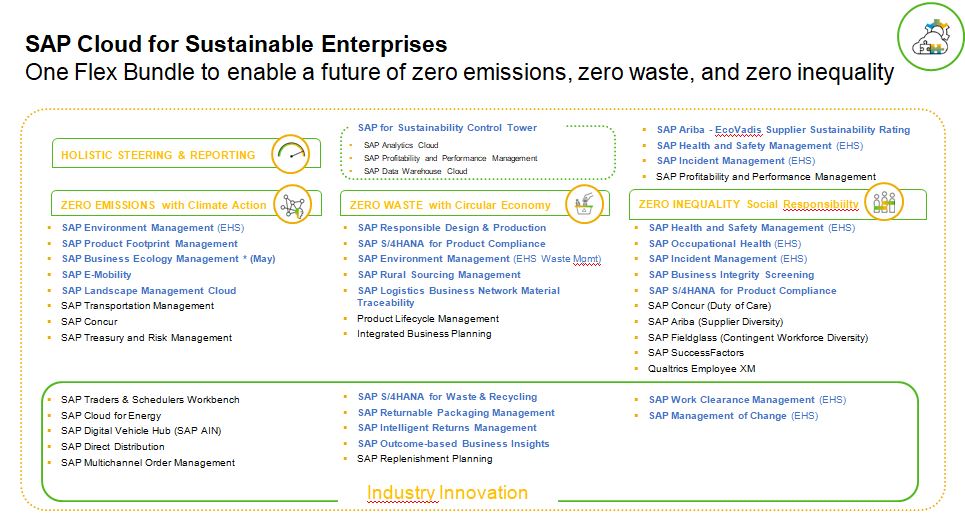The height and width of the screenshot is (513, 965).
Task: Click SAP Work Clearance Management (EHS)
Action: pyautogui.click(x=747, y=400)
